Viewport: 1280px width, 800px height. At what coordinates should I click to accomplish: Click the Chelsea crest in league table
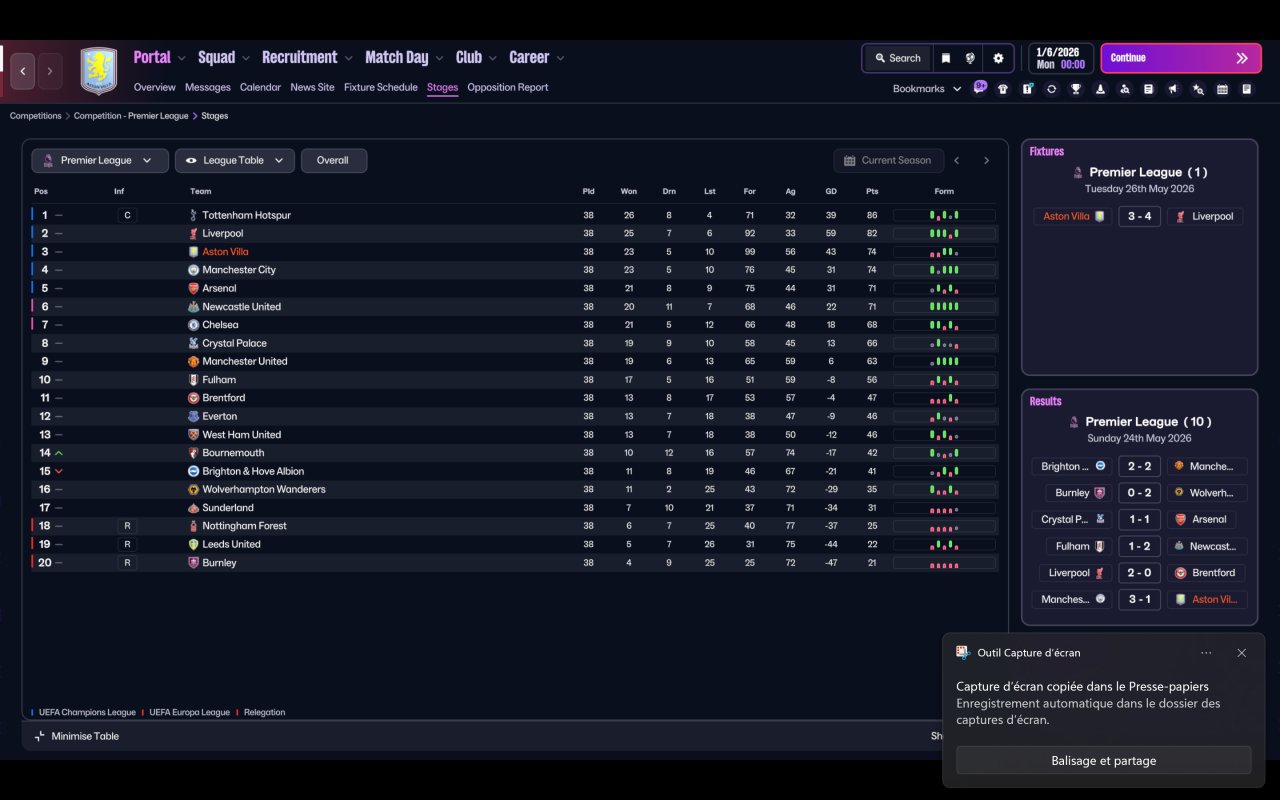pos(194,325)
